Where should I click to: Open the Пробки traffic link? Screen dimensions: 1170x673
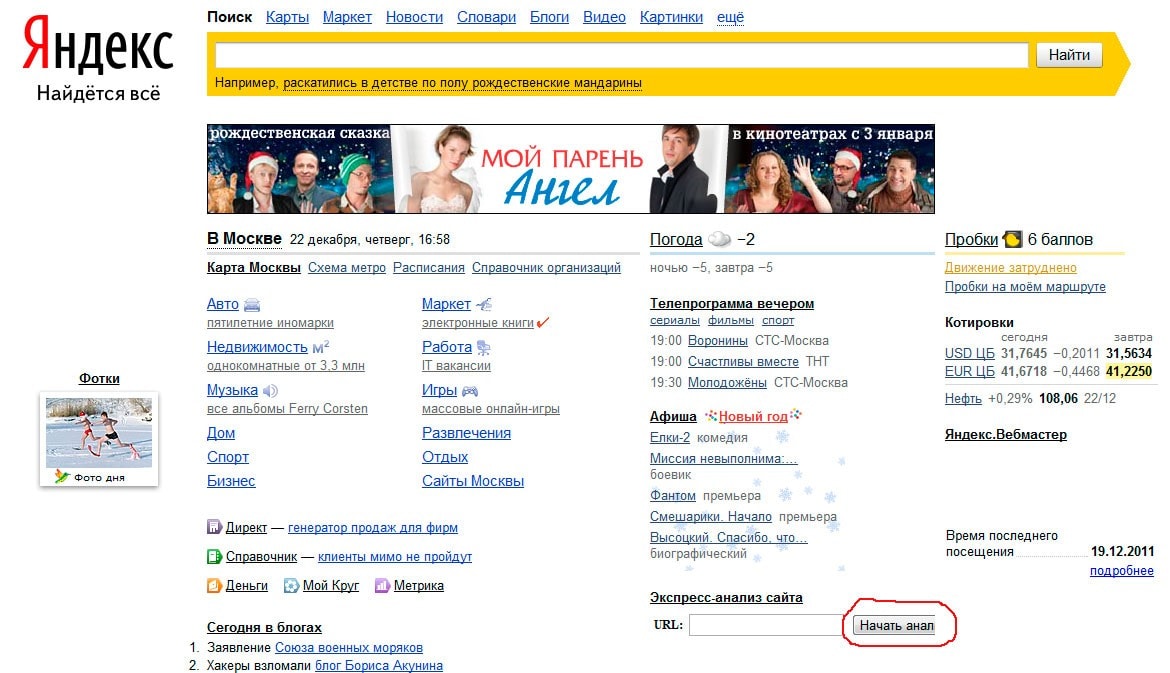972,240
